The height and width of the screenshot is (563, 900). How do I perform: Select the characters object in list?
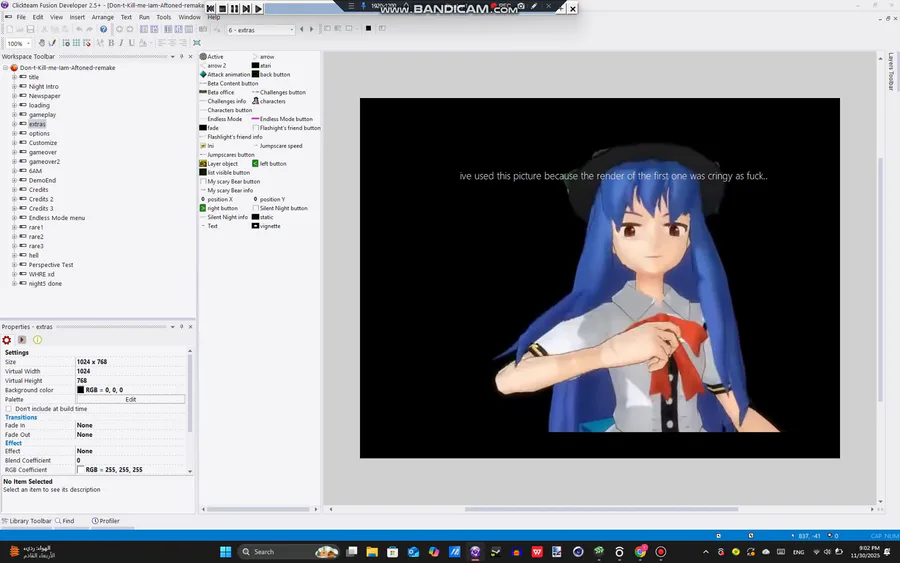269,101
